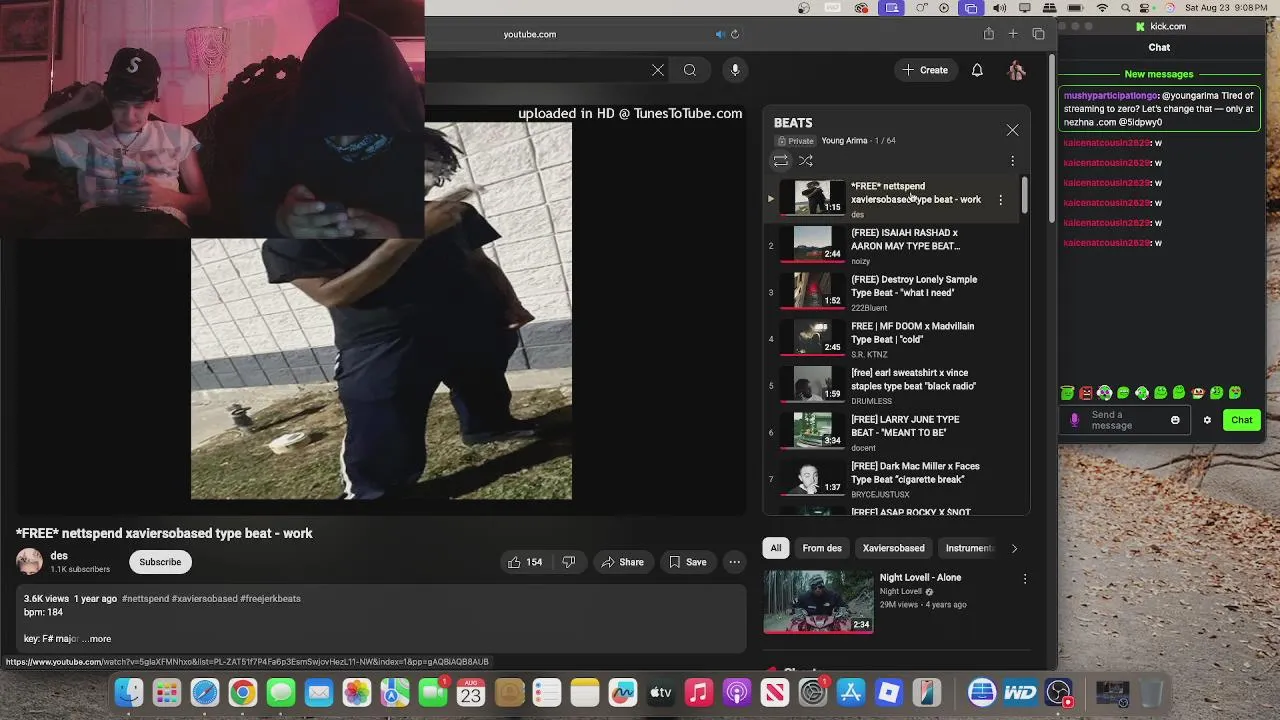Viewport: 1280px width, 720px height.
Task: Click Send a message chat input
Action: pyautogui.click(x=1125, y=420)
